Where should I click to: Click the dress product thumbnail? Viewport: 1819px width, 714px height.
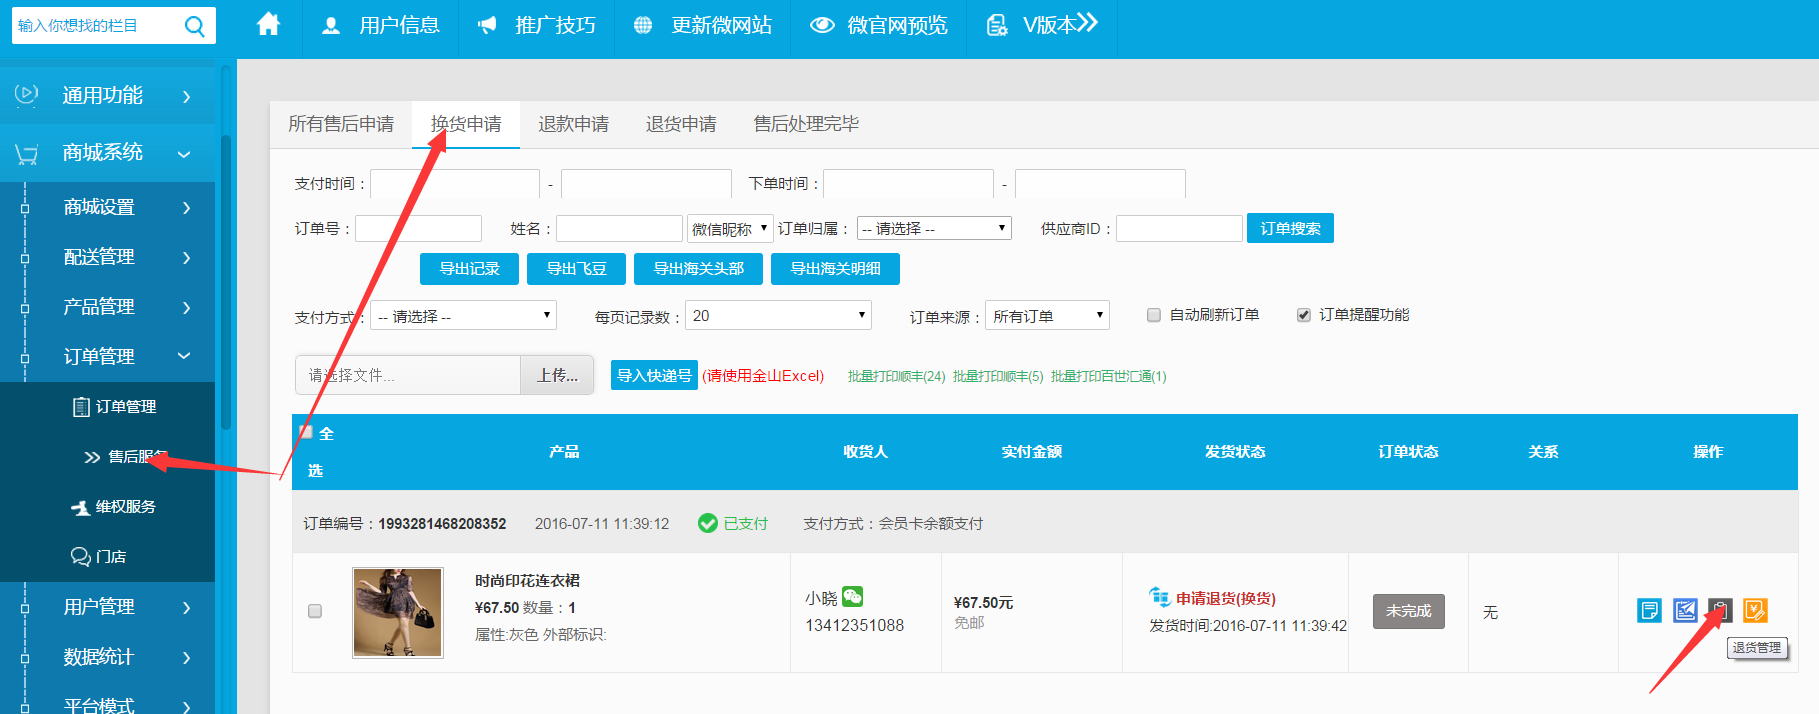click(398, 612)
